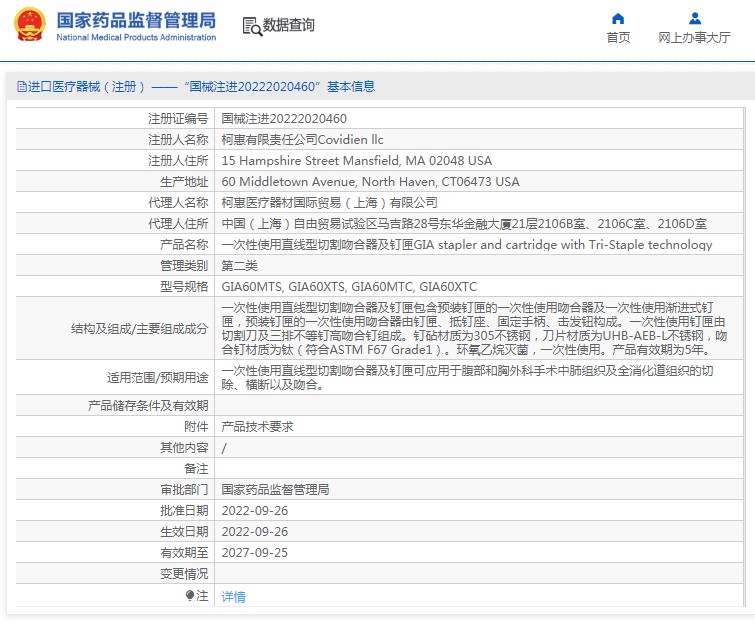Select agent address 中国(上海)自由贸易试验区 cell
Image resolution: width=755 pixels, height=626 pixels.
(464, 224)
